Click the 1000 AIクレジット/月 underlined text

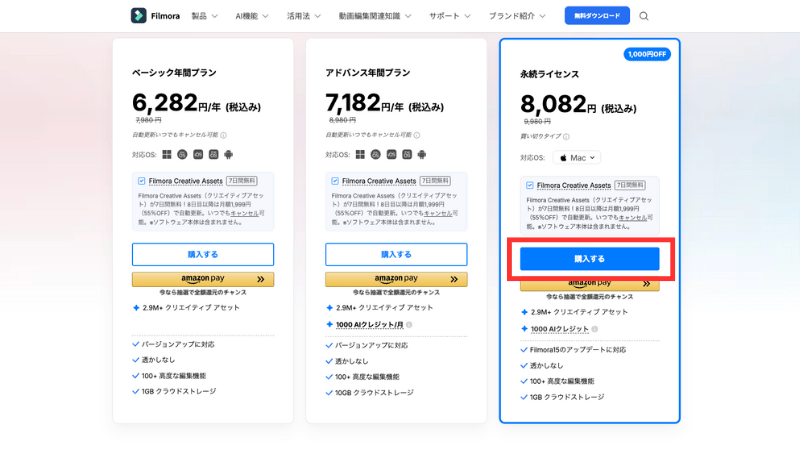coord(369,324)
